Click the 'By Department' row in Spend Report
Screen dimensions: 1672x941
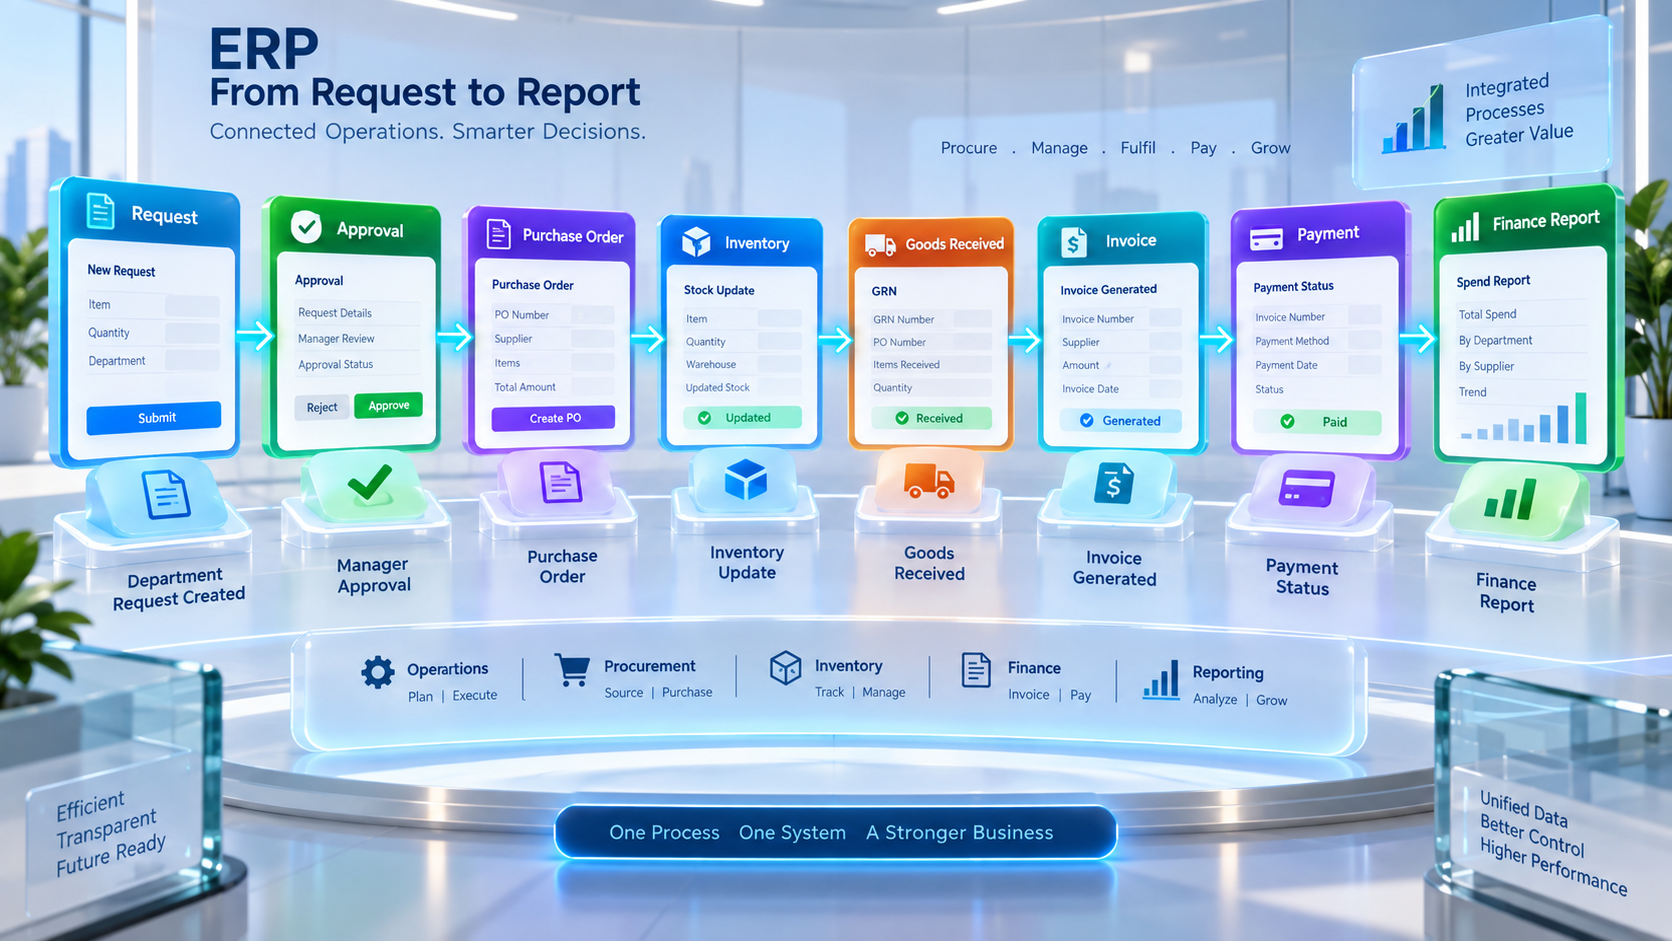(x=1522, y=340)
